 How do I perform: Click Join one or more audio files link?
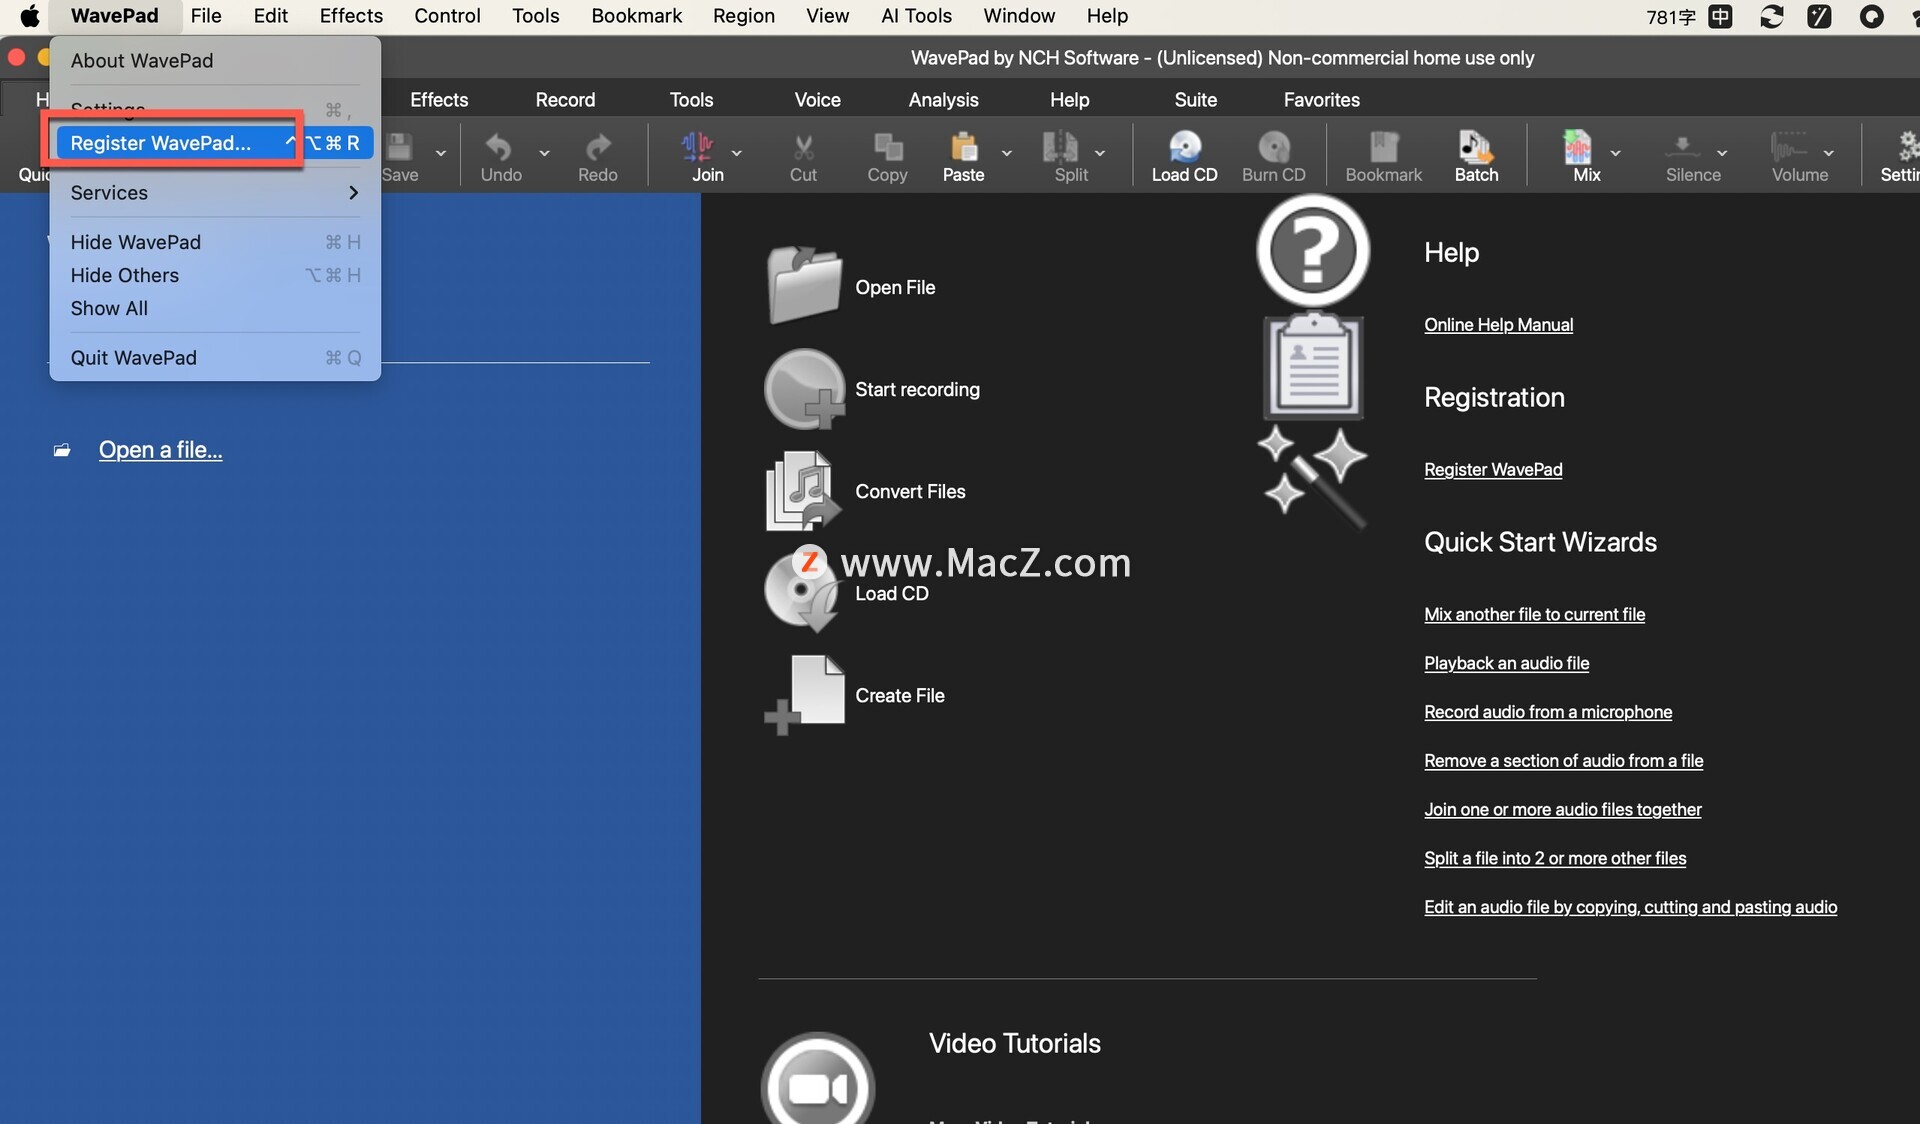[x=1562, y=810]
